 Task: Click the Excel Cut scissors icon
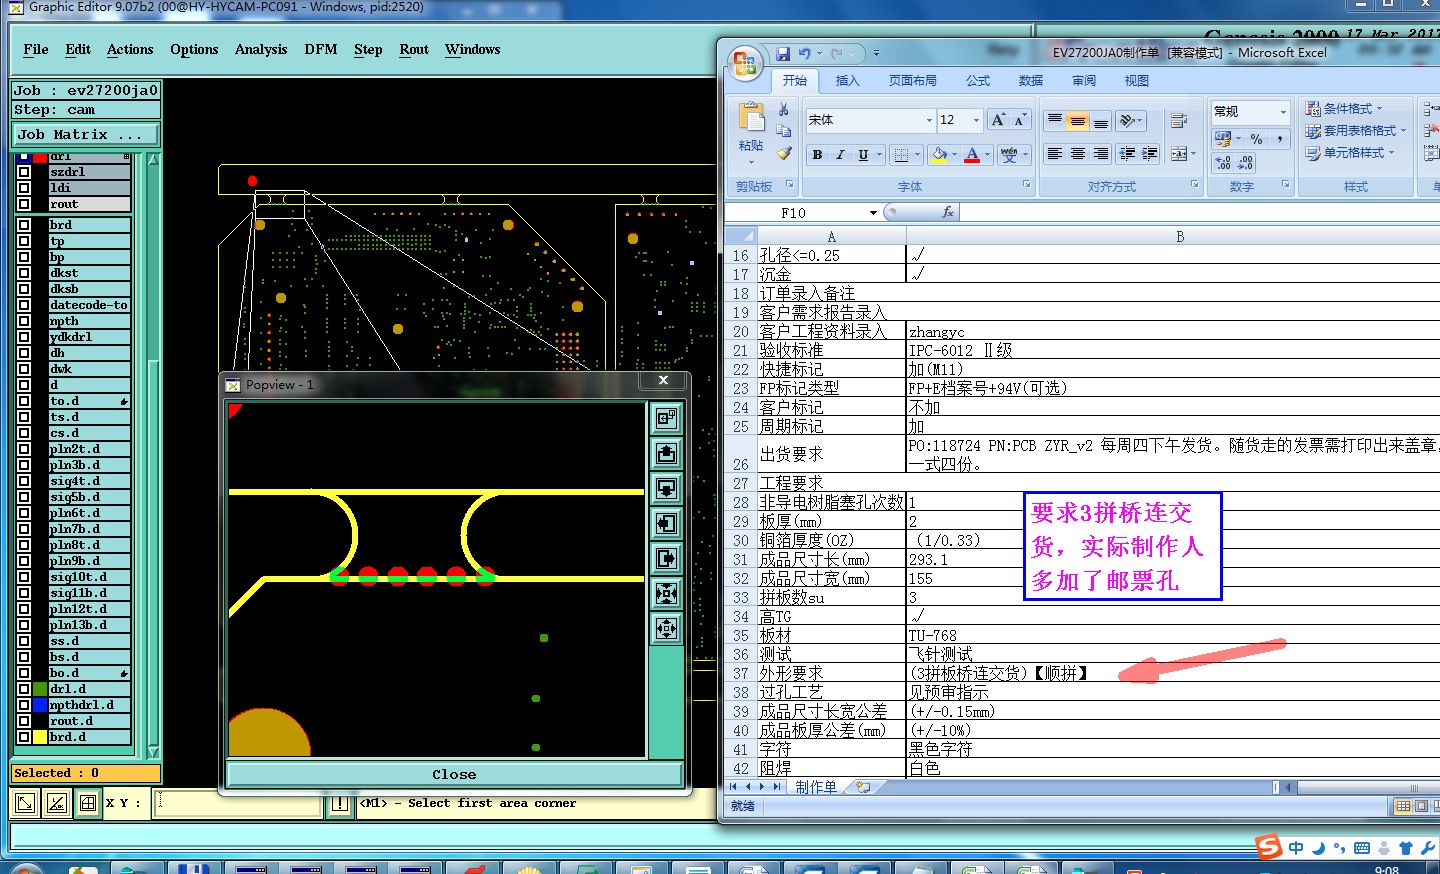coord(784,109)
